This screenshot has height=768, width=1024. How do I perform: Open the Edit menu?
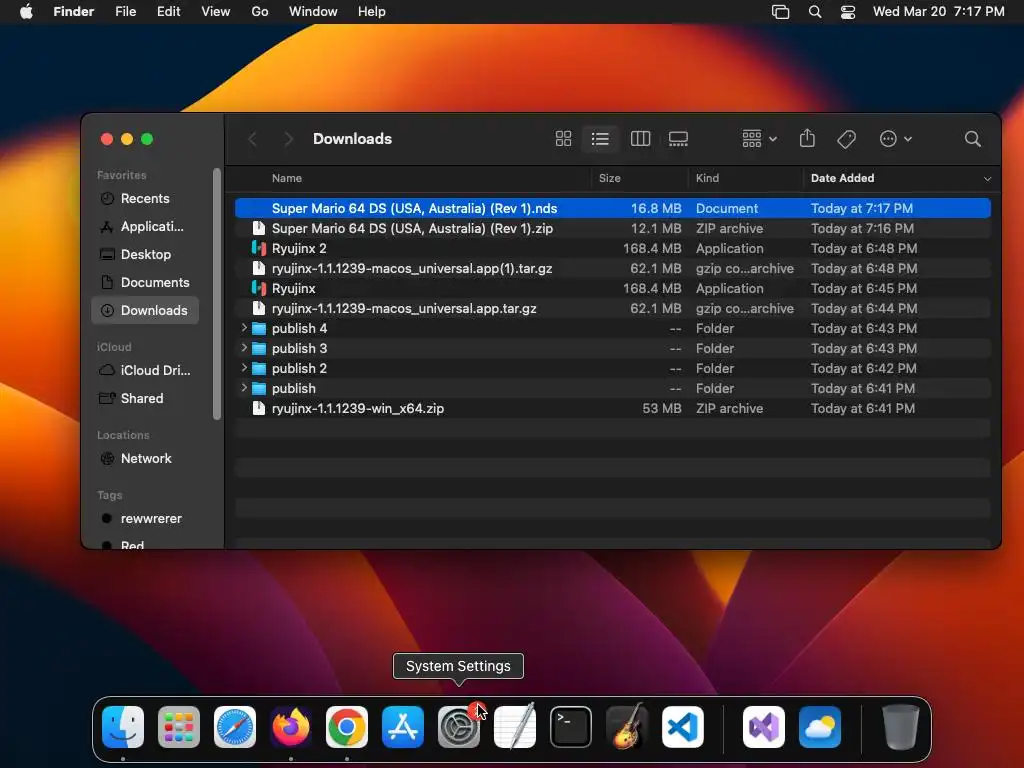[168, 12]
